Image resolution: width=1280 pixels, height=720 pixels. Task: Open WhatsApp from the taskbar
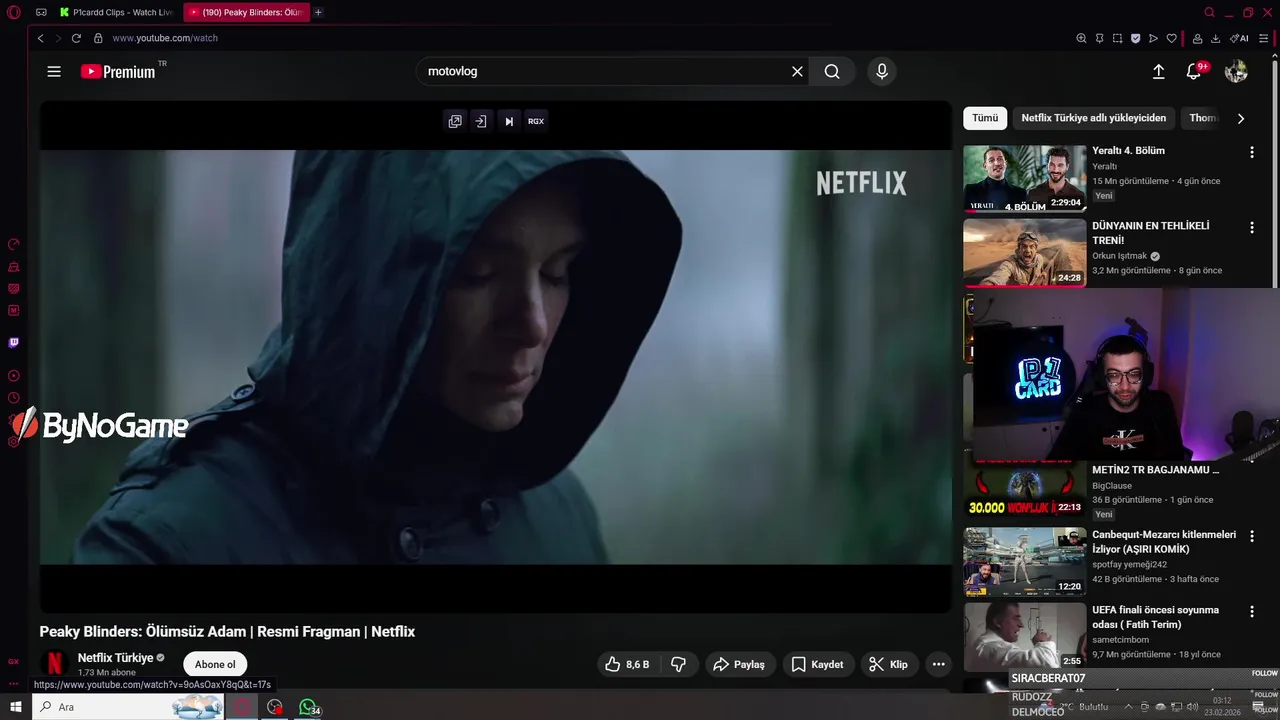pos(308,707)
